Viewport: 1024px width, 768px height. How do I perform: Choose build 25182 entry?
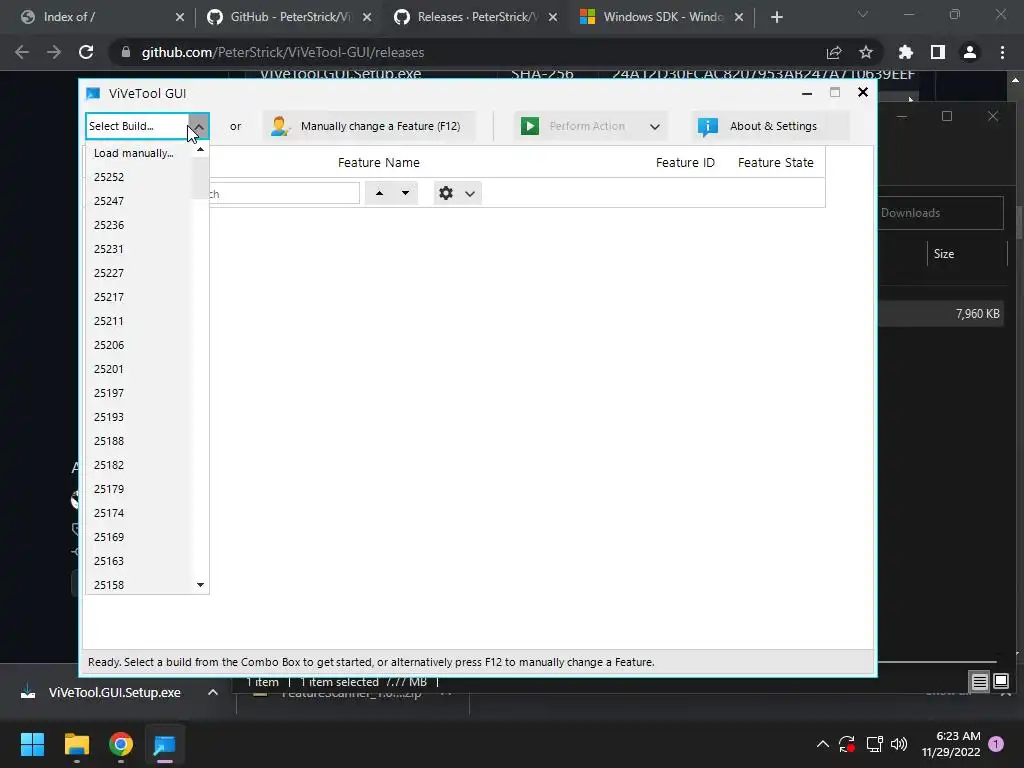point(138,465)
